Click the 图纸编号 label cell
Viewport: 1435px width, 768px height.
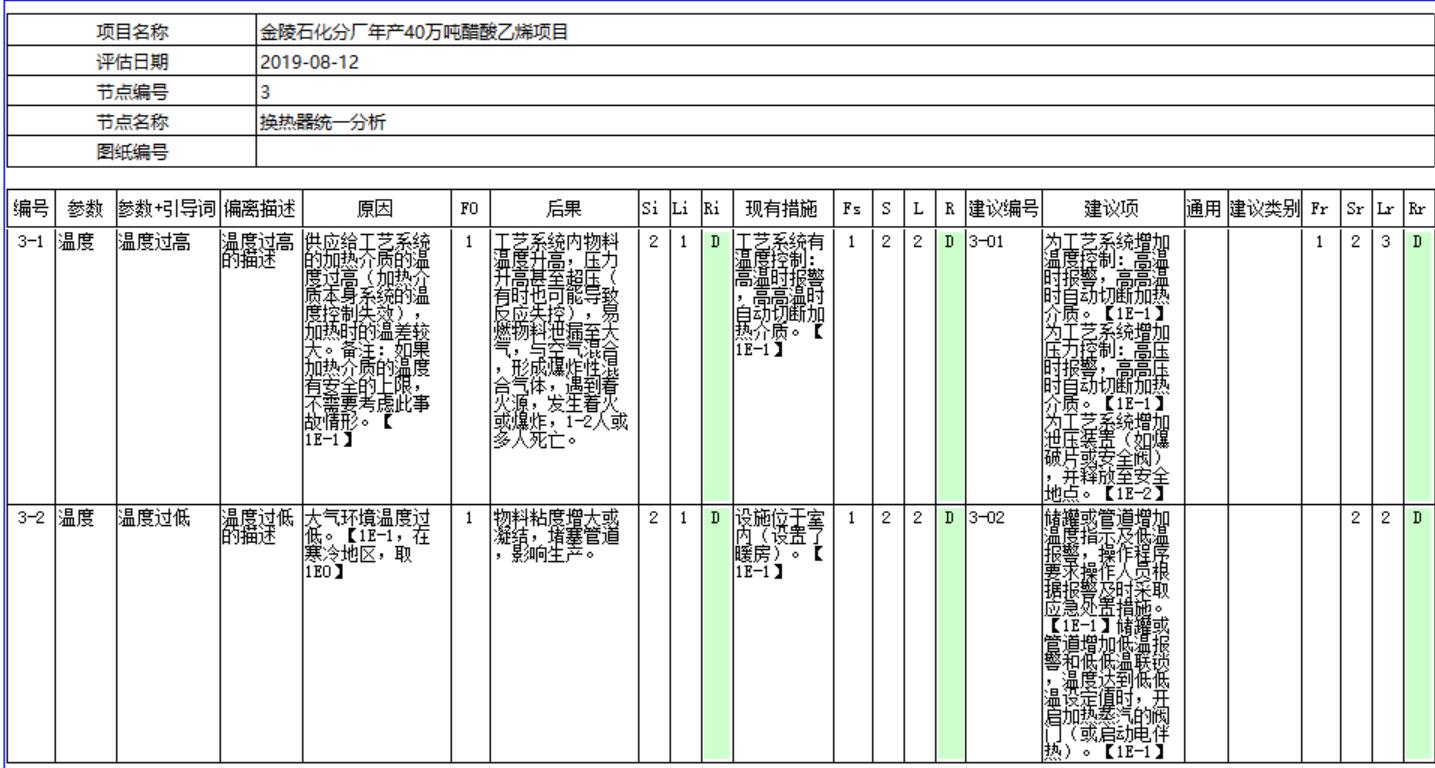pyautogui.click(x=131, y=152)
